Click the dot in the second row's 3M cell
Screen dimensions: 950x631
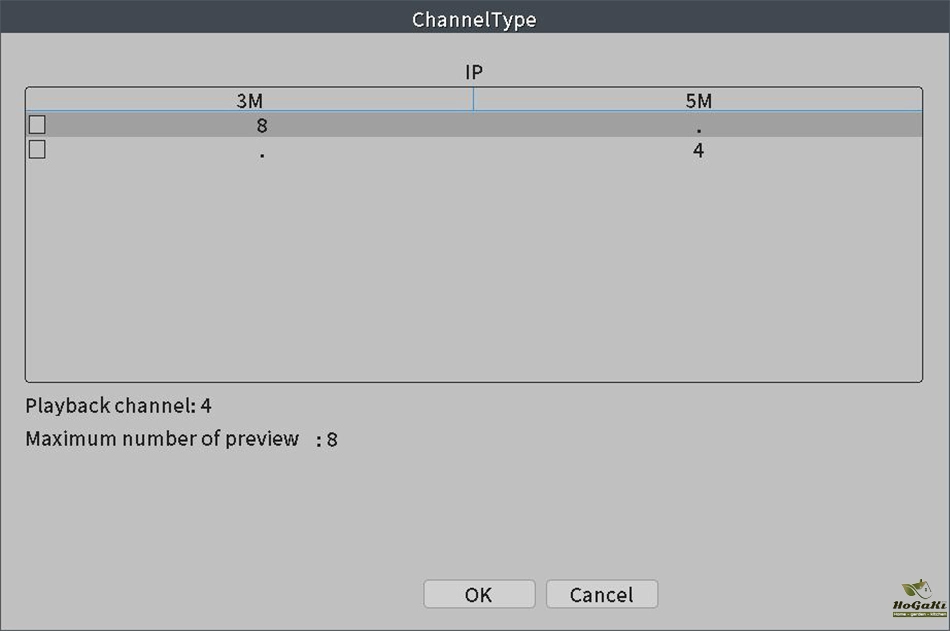(x=262, y=154)
